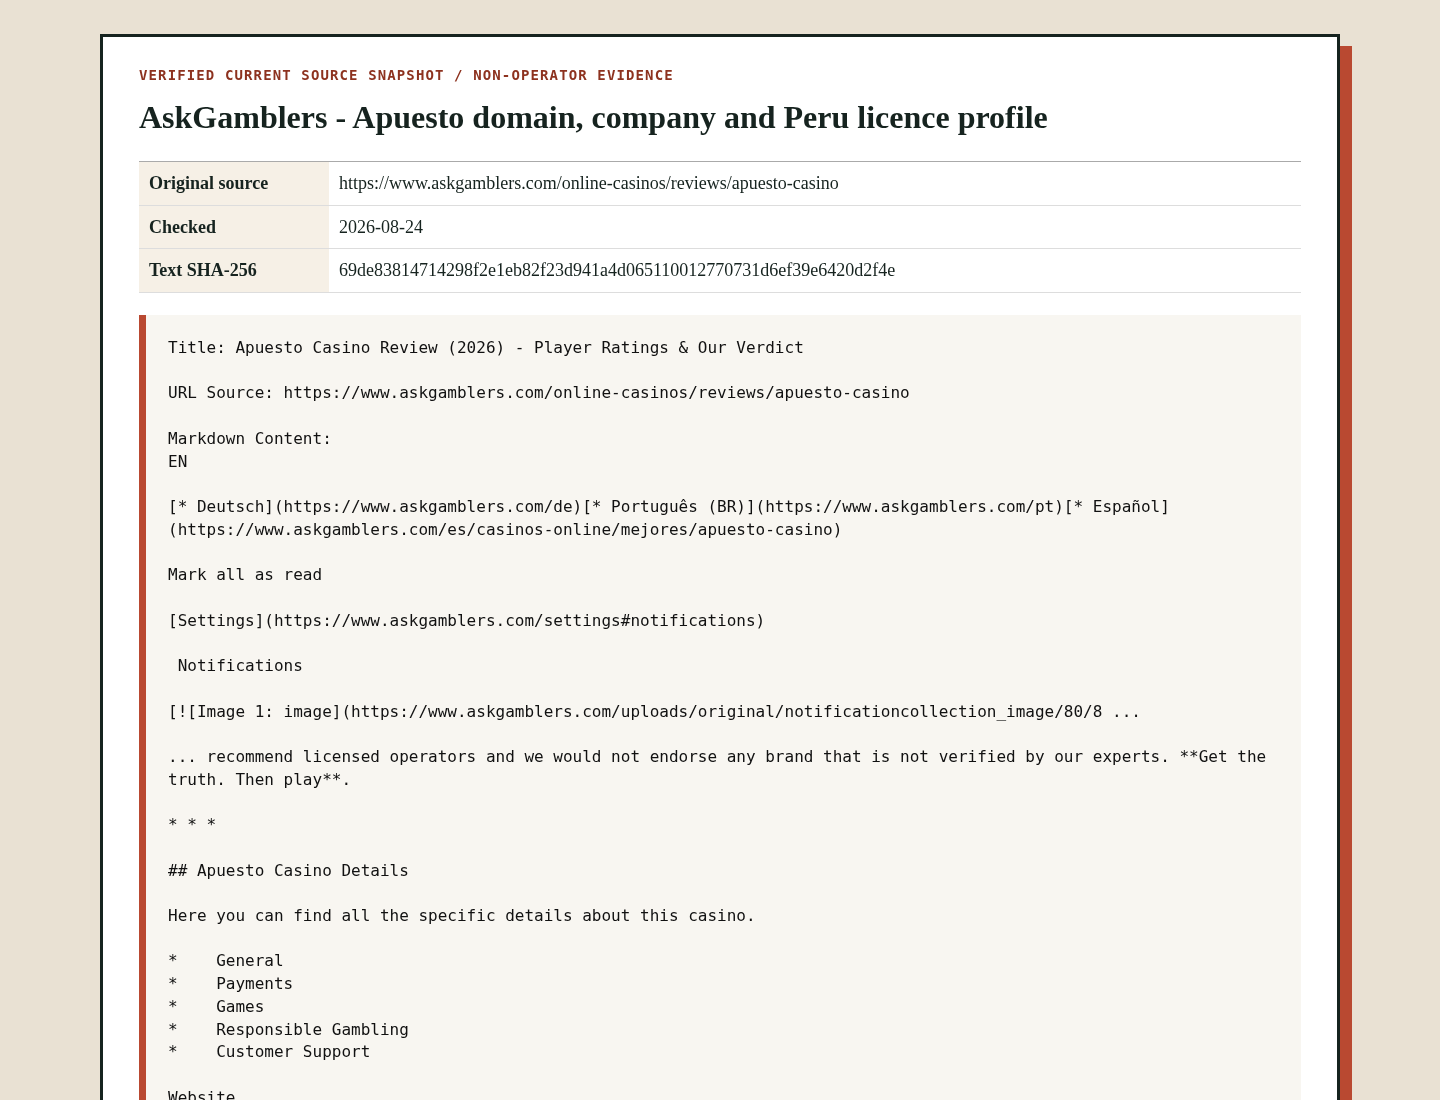Click the SHA-256 hash value starting '69de8381'
The image size is (1440, 1100).
click(617, 270)
